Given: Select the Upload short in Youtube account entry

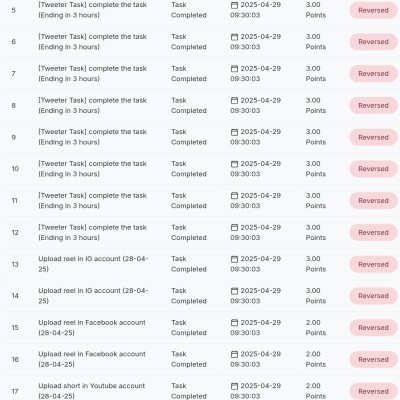Looking at the screenshot, I should pos(92,391).
